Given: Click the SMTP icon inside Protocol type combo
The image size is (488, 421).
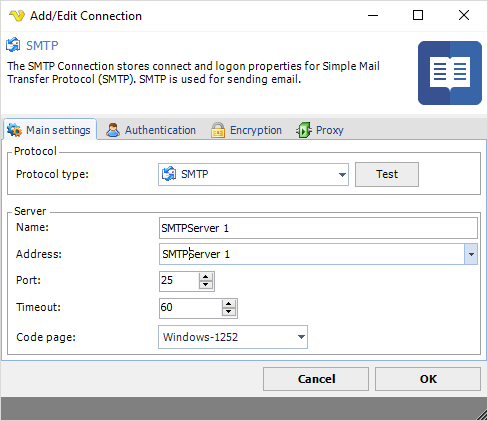Looking at the screenshot, I should 169,174.
